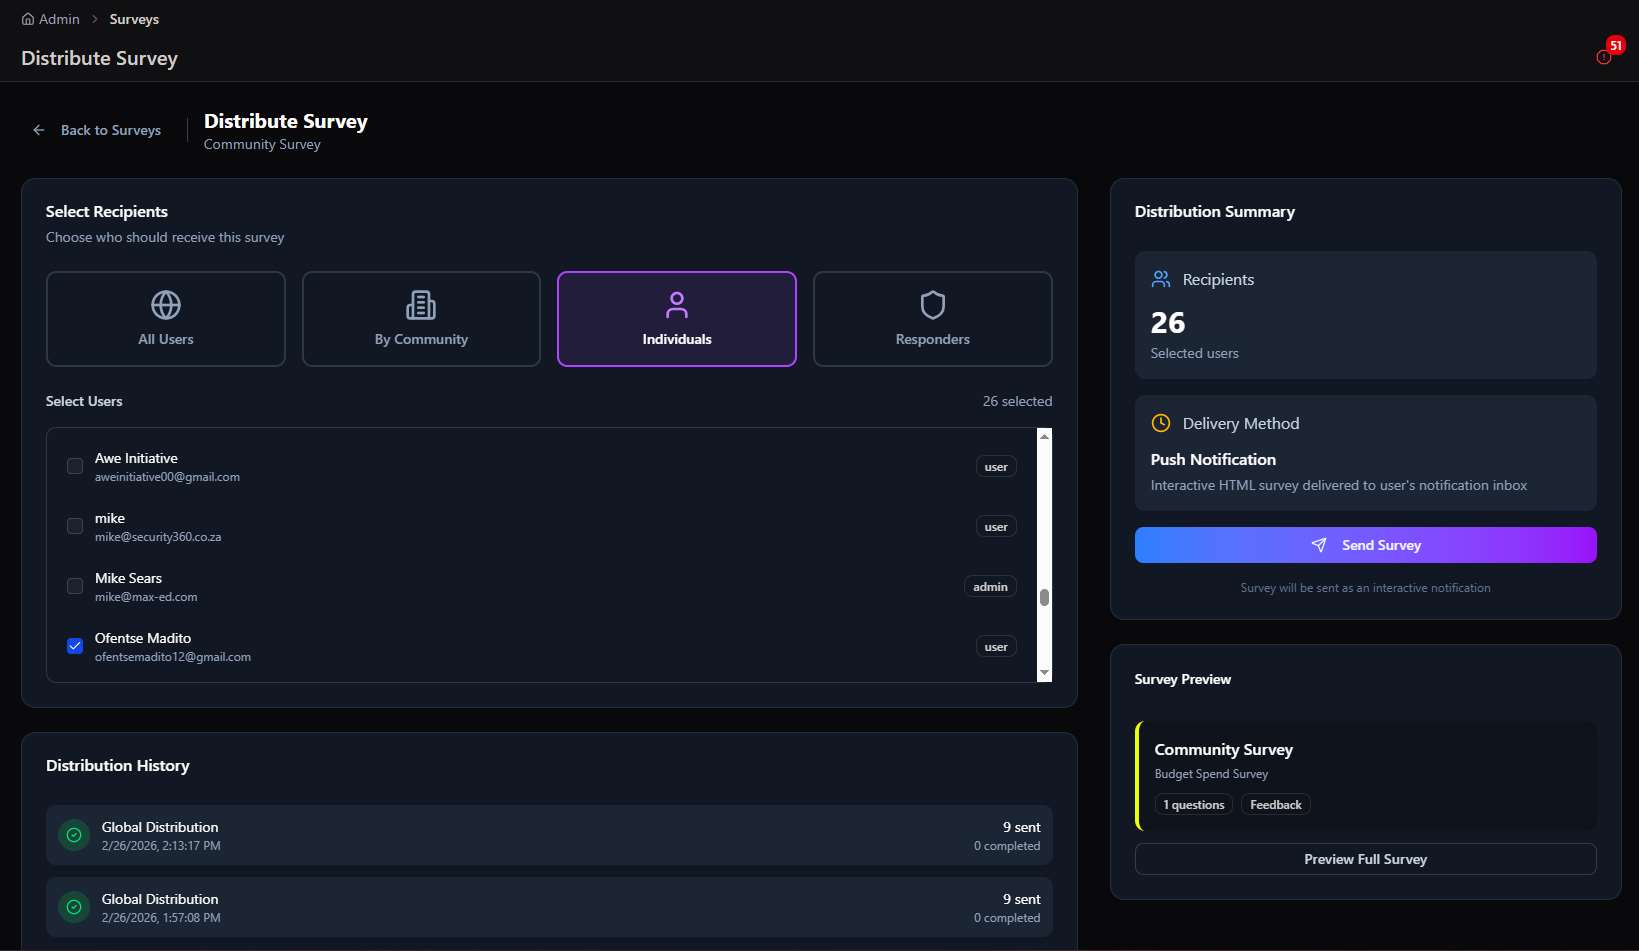Click the paper plane icon on Send Survey
Viewport: 1639px width, 951px height.
coord(1319,545)
